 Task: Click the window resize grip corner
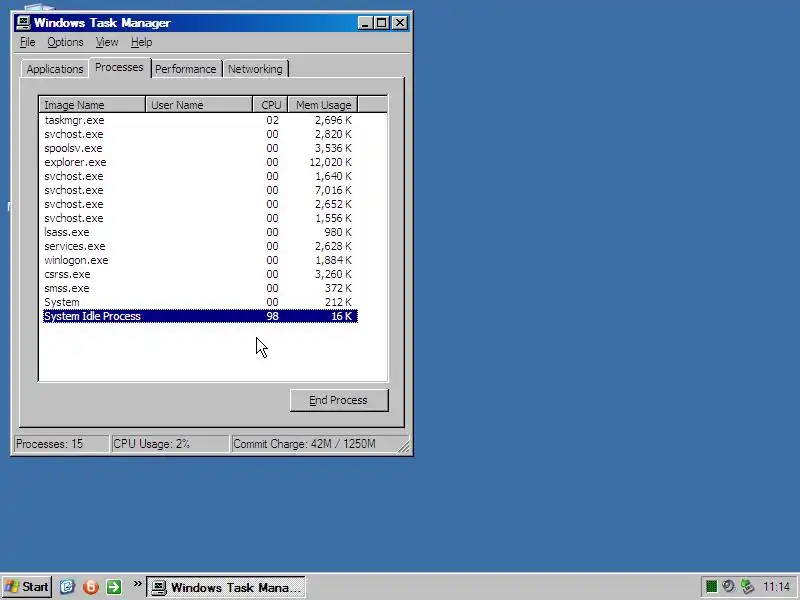[x=404, y=446]
